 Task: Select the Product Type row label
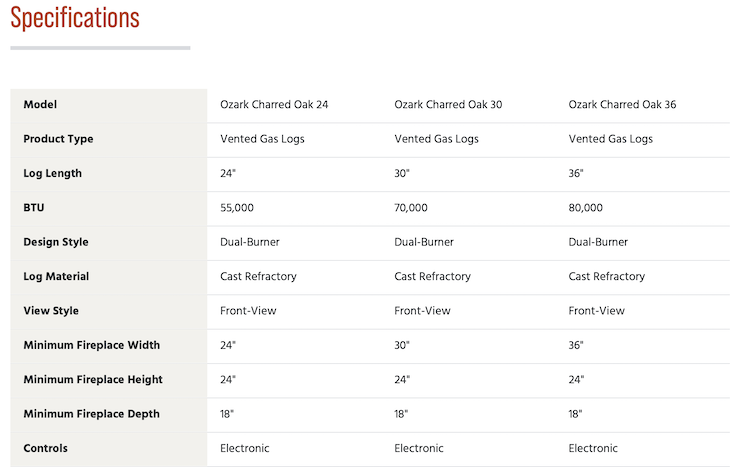pyautogui.click(x=58, y=139)
